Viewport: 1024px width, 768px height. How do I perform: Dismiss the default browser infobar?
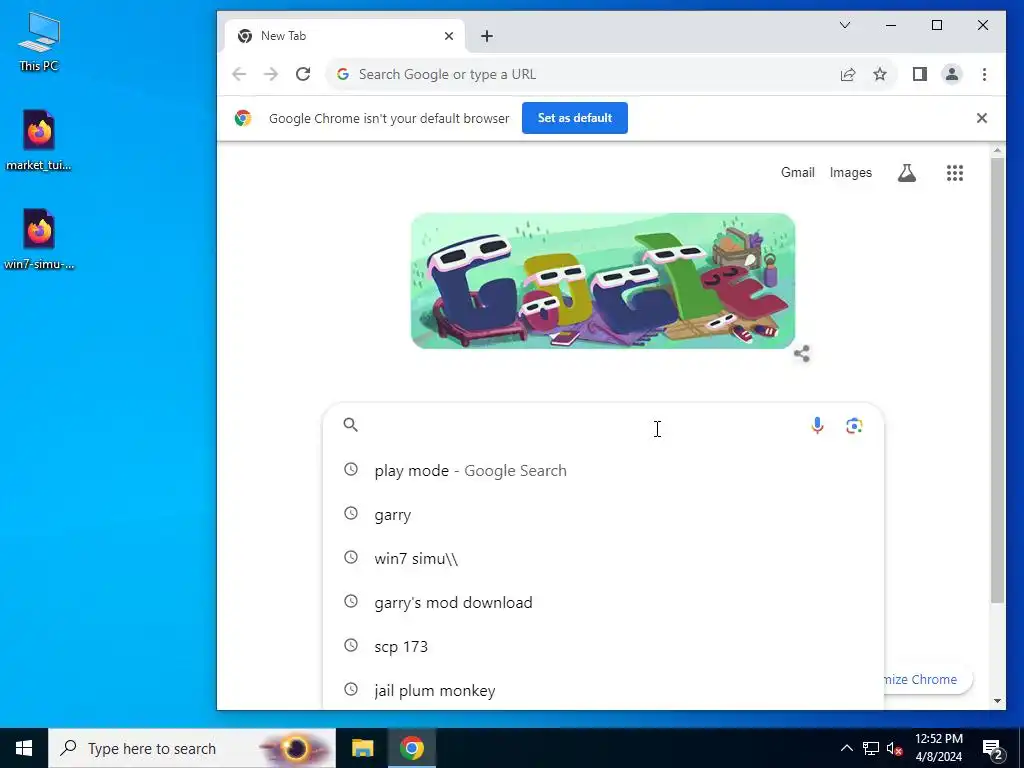982,118
